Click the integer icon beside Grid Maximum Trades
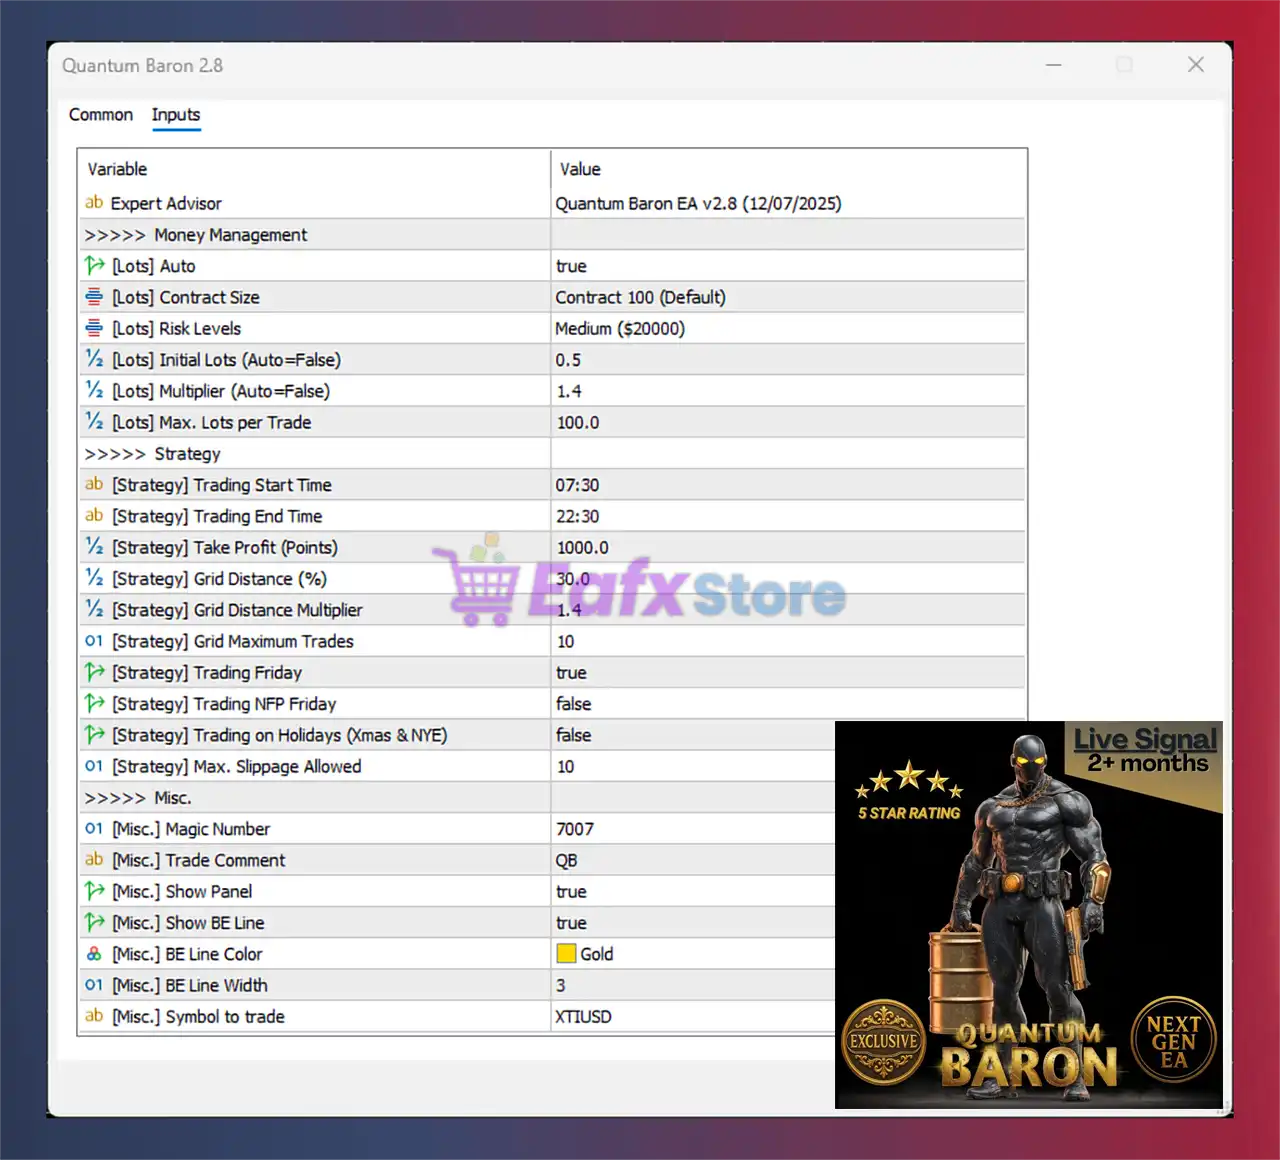Image resolution: width=1280 pixels, height=1160 pixels. (94, 641)
